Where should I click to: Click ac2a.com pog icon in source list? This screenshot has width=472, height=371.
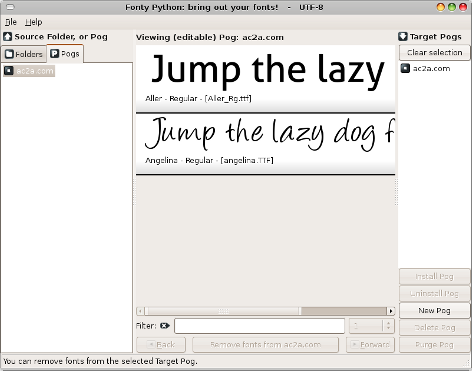9,71
